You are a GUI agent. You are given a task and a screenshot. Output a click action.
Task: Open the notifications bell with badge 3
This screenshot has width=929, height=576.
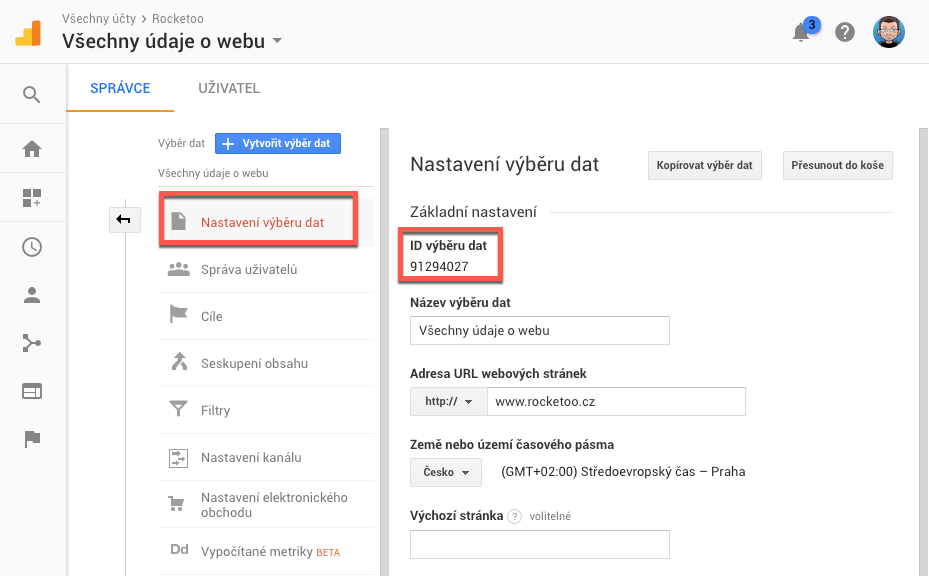coord(801,31)
